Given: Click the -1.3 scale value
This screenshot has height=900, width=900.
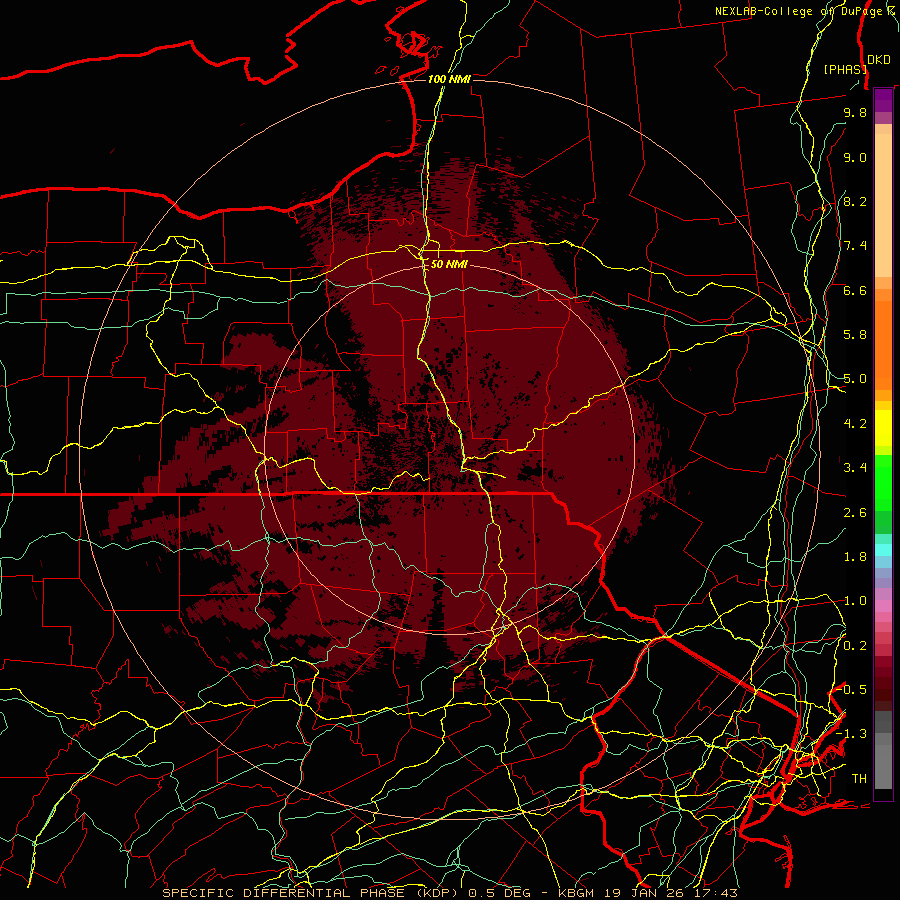Looking at the screenshot, I should 852,734.
